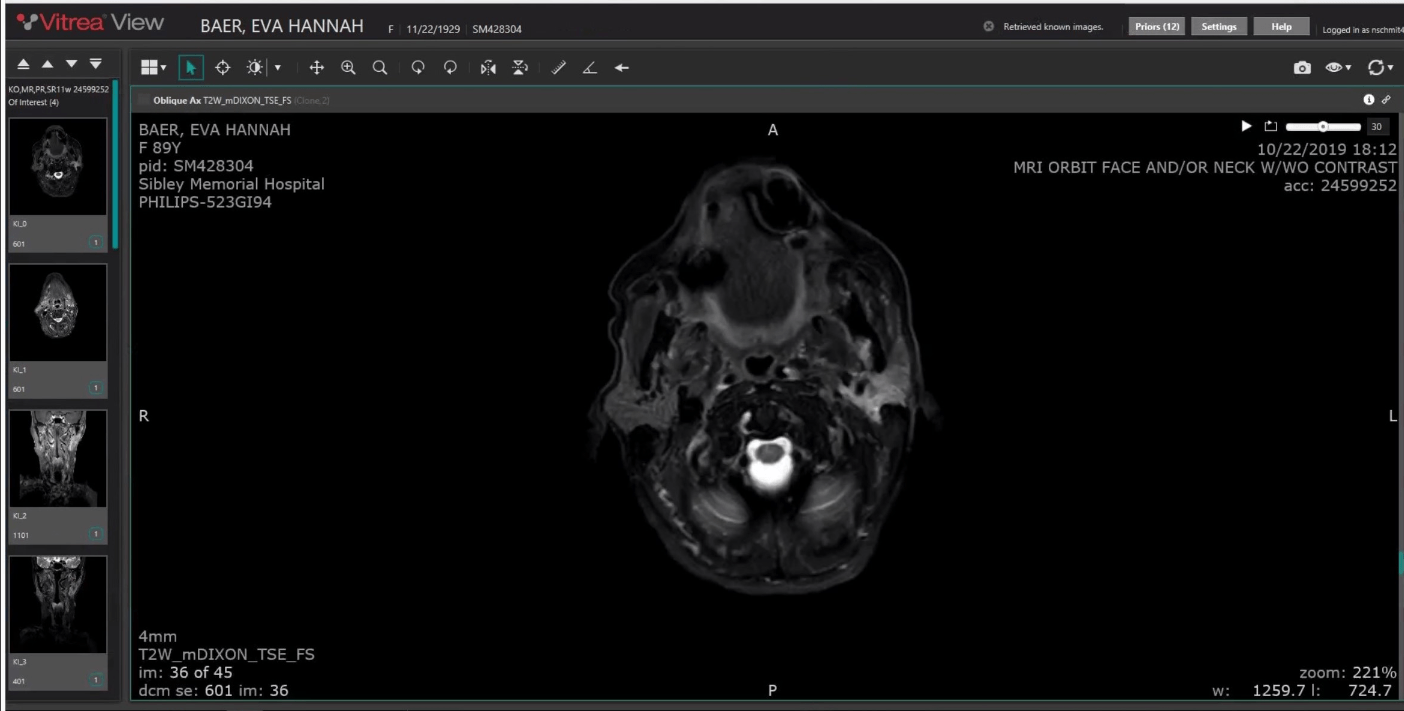
Task: Rotate image counterclockwise
Action: pos(418,67)
